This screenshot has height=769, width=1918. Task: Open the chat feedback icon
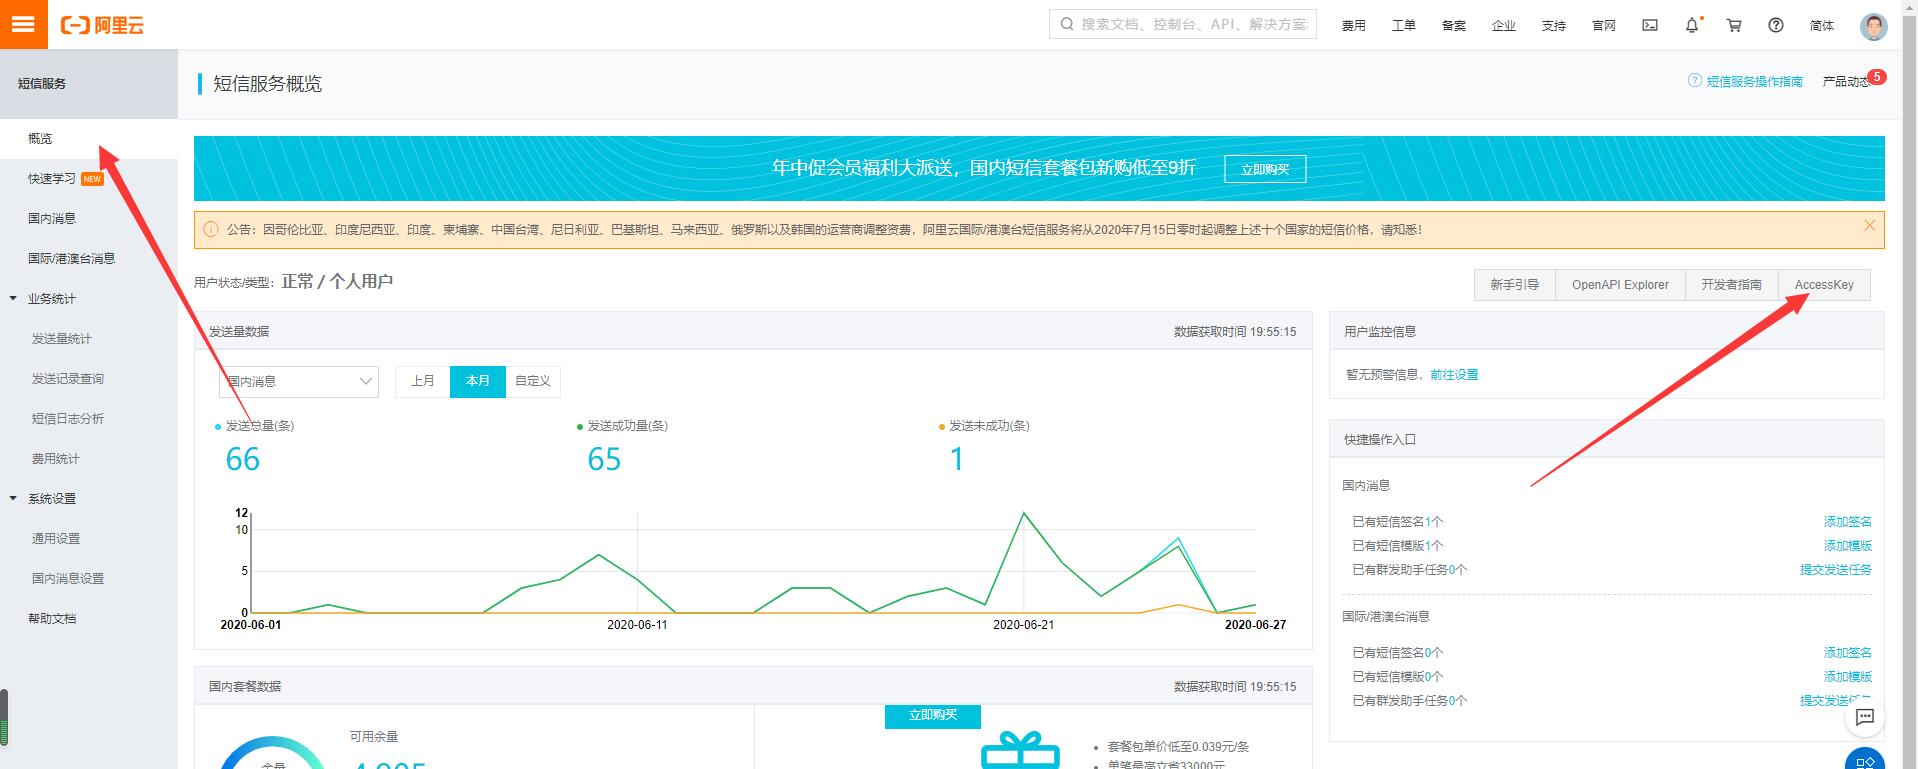tap(1865, 717)
